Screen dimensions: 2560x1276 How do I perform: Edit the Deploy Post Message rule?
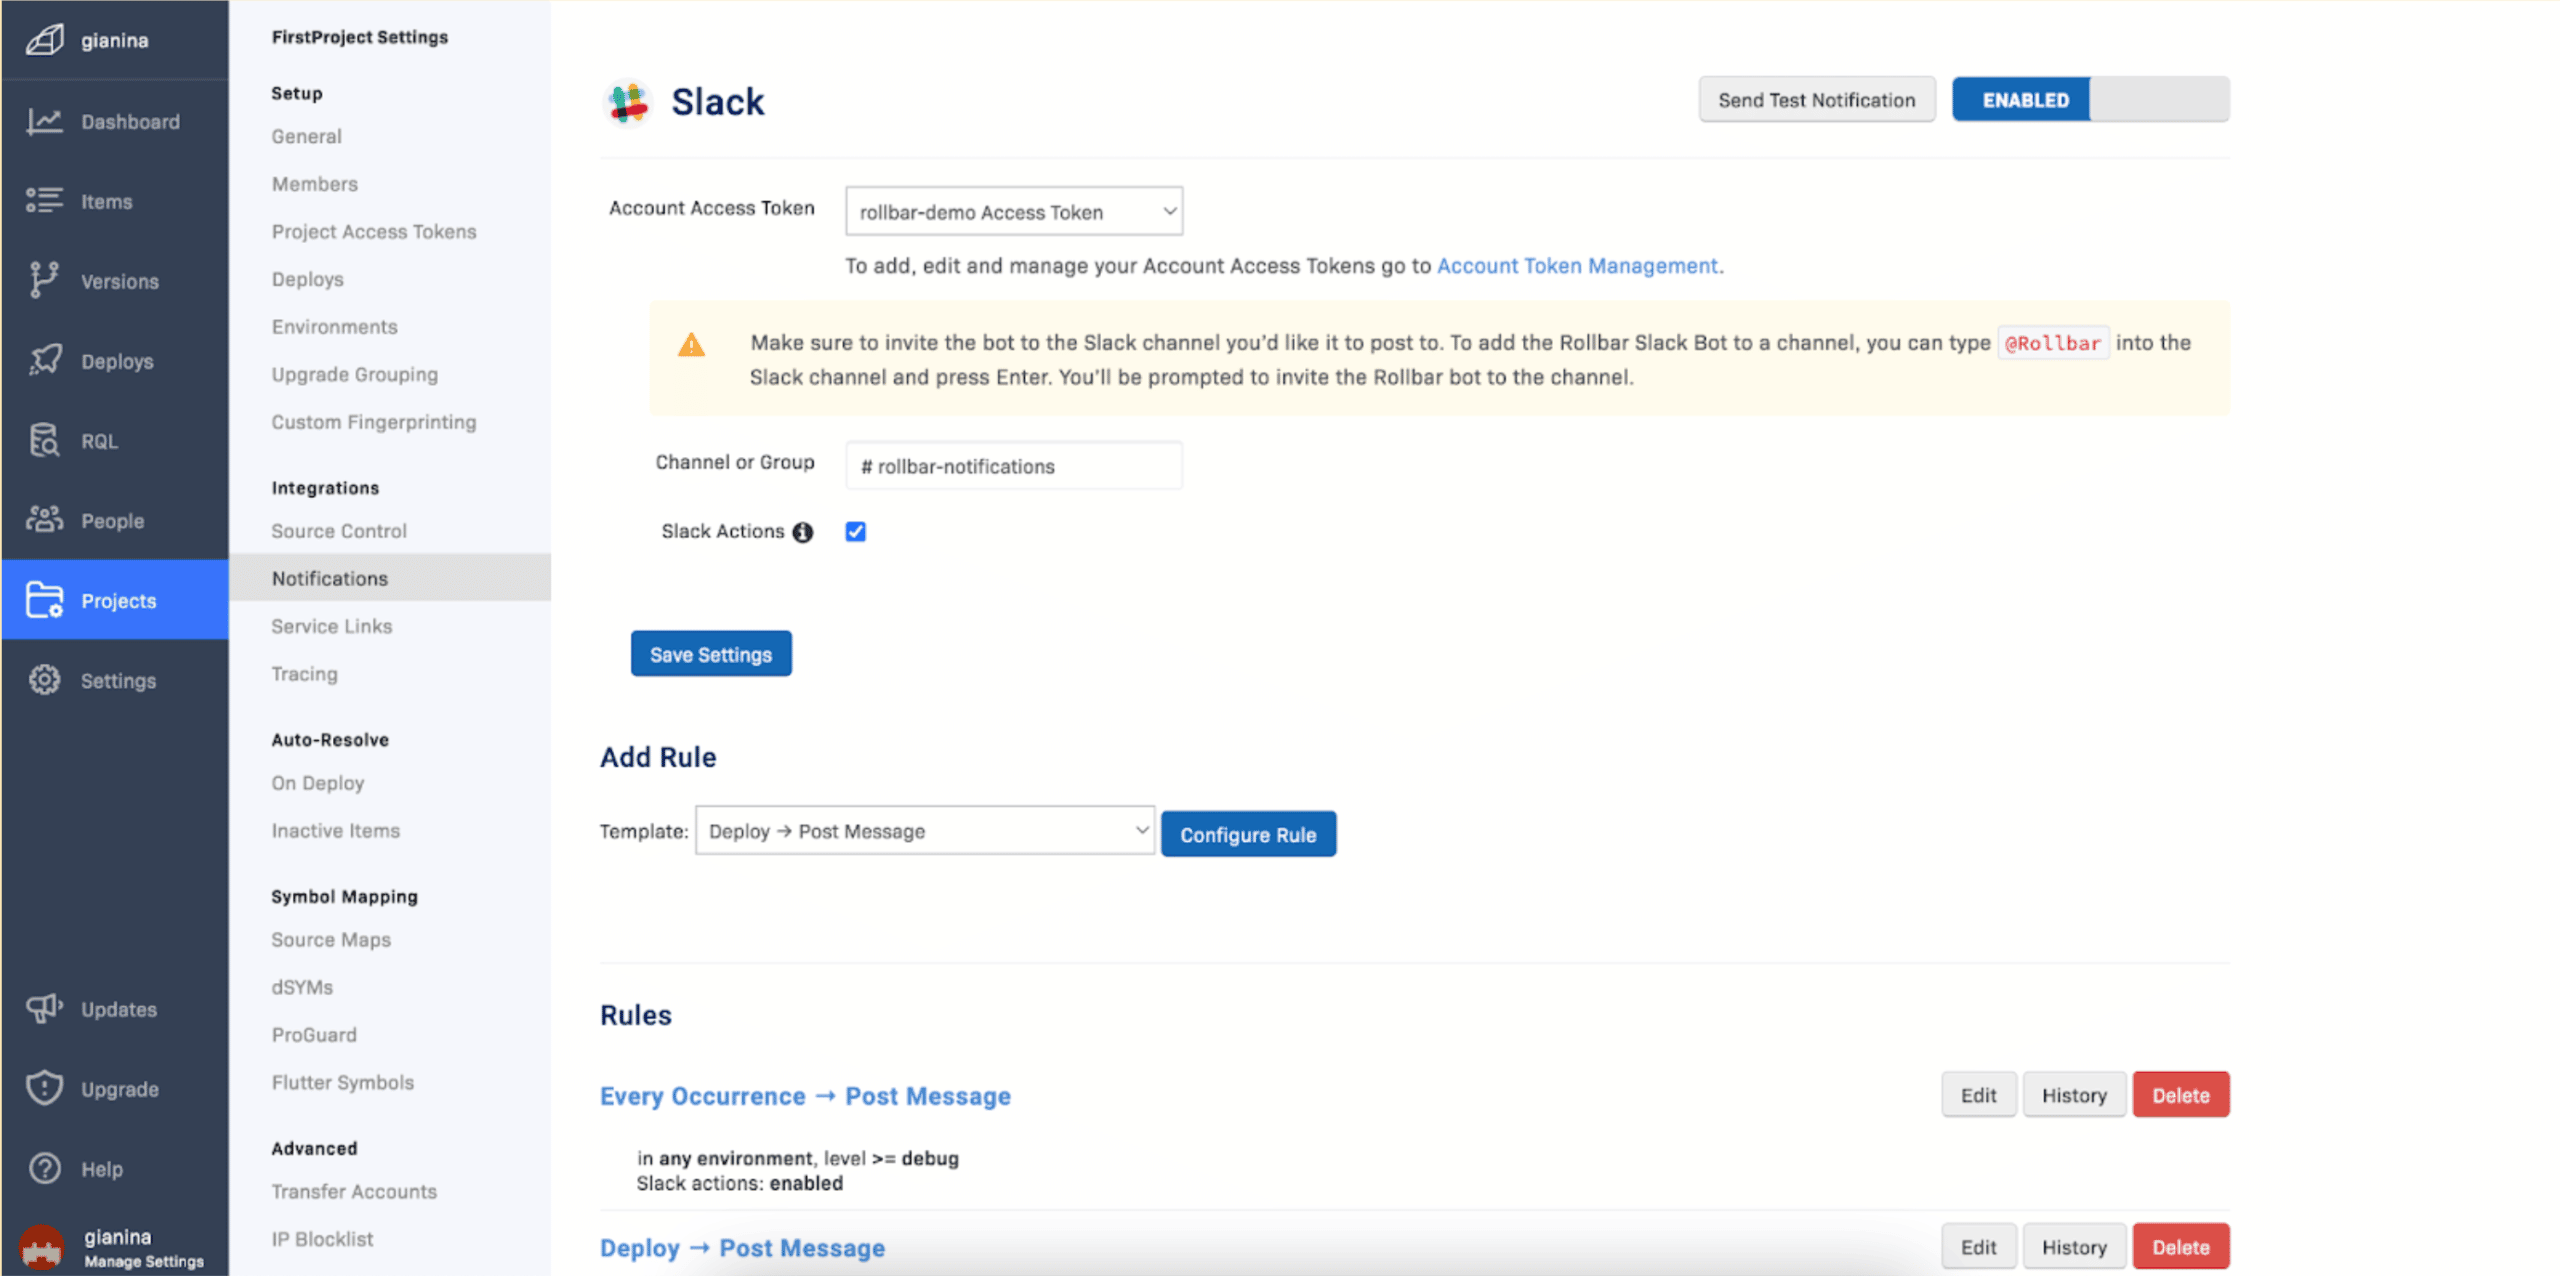tap(1978, 1247)
